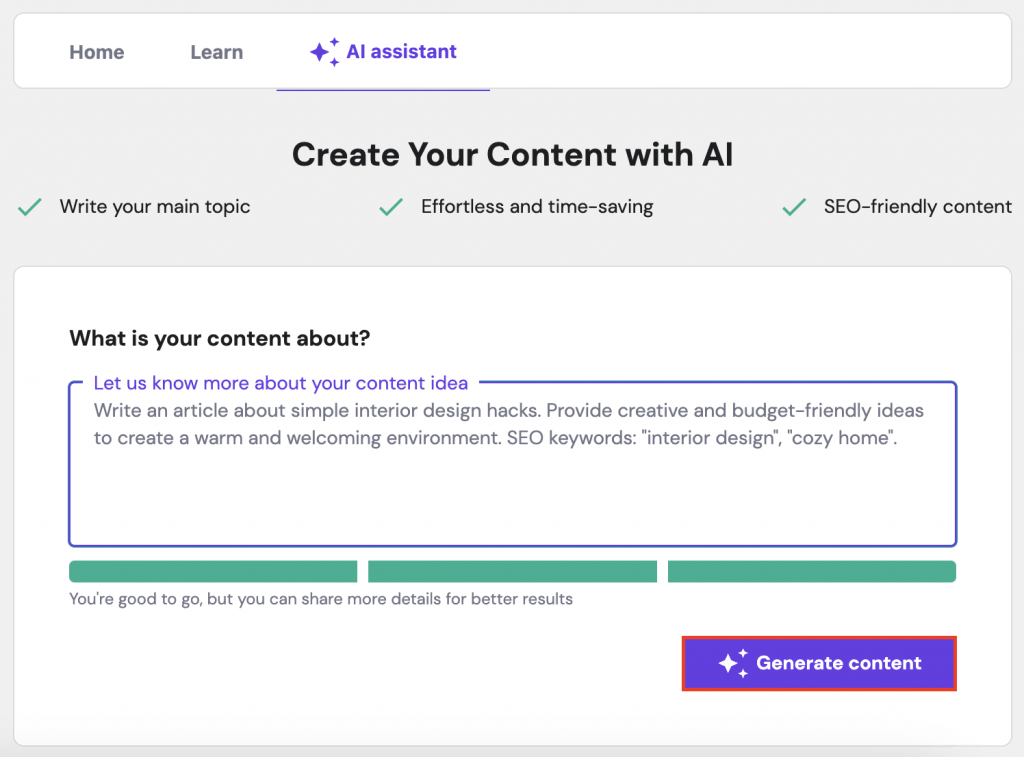The height and width of the screenshot is (757, 1024).
Task: Click the first green strength bar segment
Action: [x=213, y=571]
